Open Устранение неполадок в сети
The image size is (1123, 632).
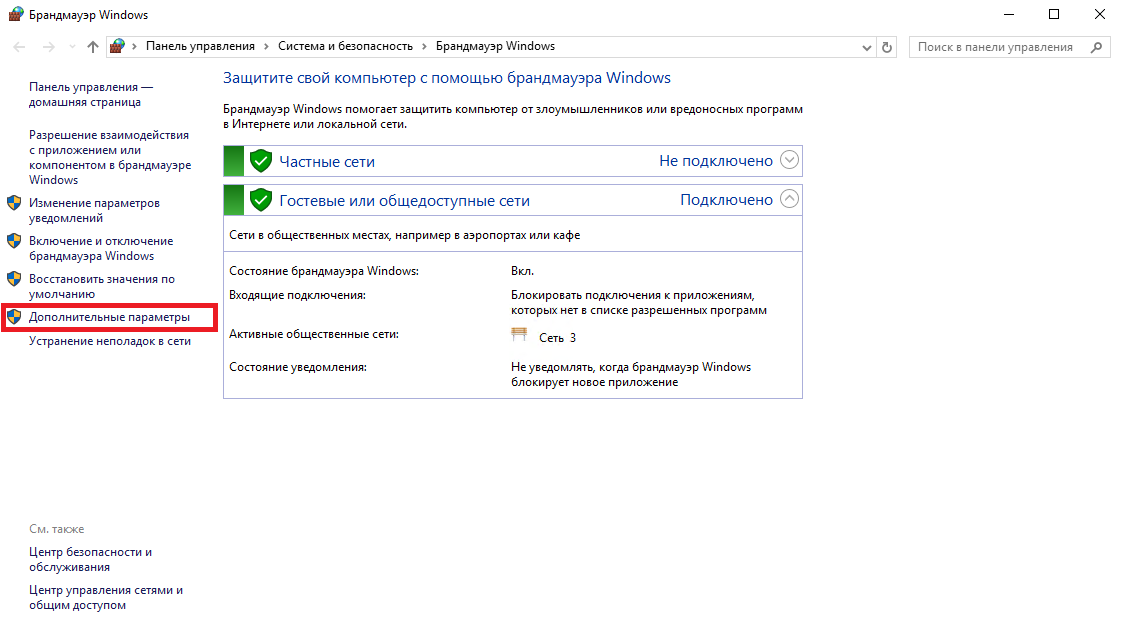click(x=109, y=341)
